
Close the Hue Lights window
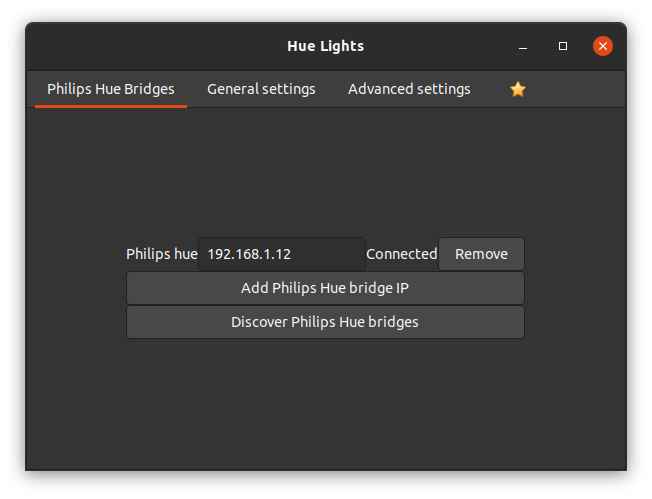coord(603,46)
